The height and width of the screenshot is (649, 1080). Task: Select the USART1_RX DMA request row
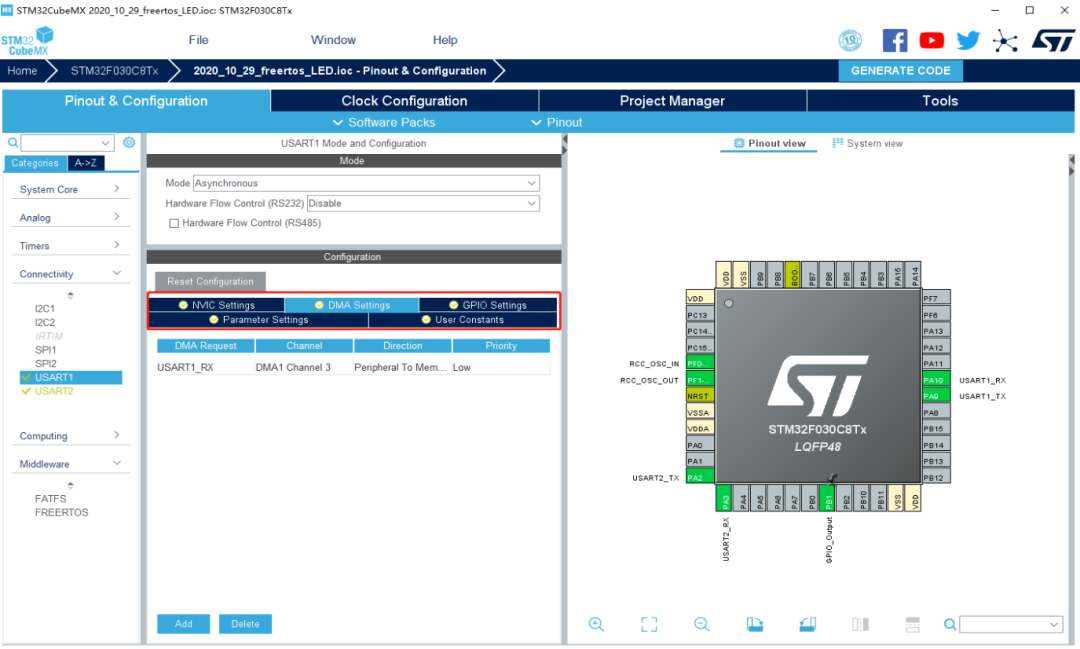(x=353, y=367)
